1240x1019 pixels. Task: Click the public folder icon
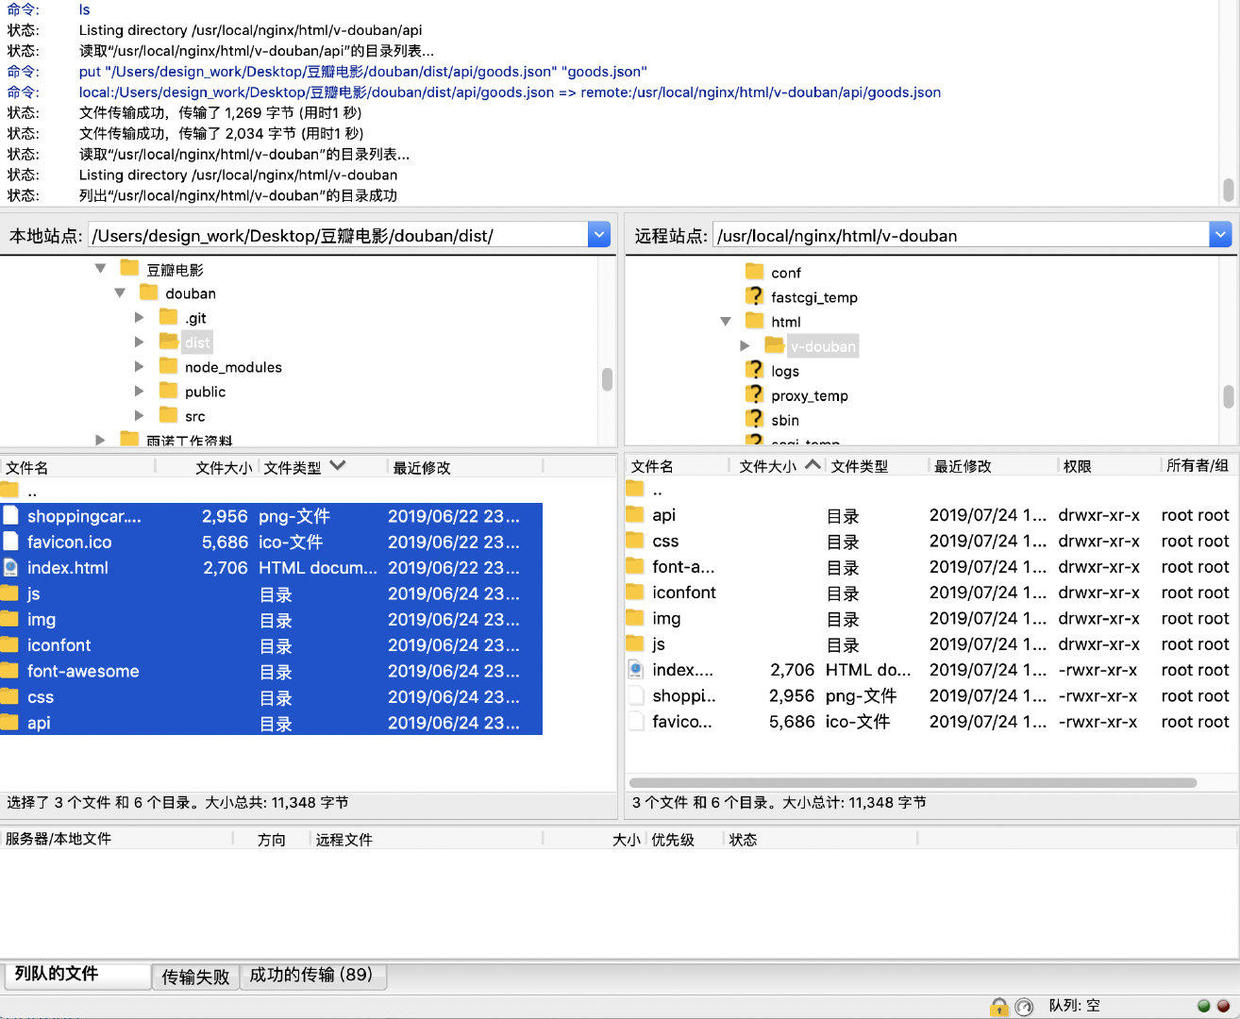[168, 391]
